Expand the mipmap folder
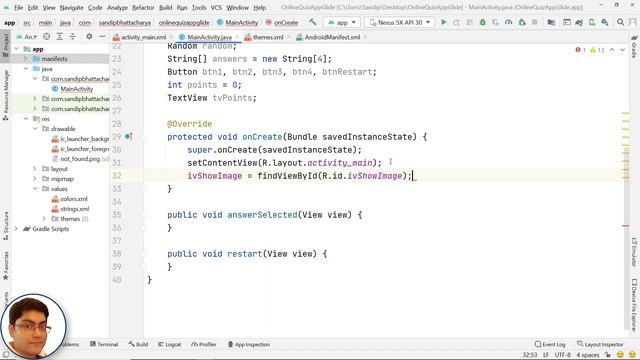 (35, 179)
